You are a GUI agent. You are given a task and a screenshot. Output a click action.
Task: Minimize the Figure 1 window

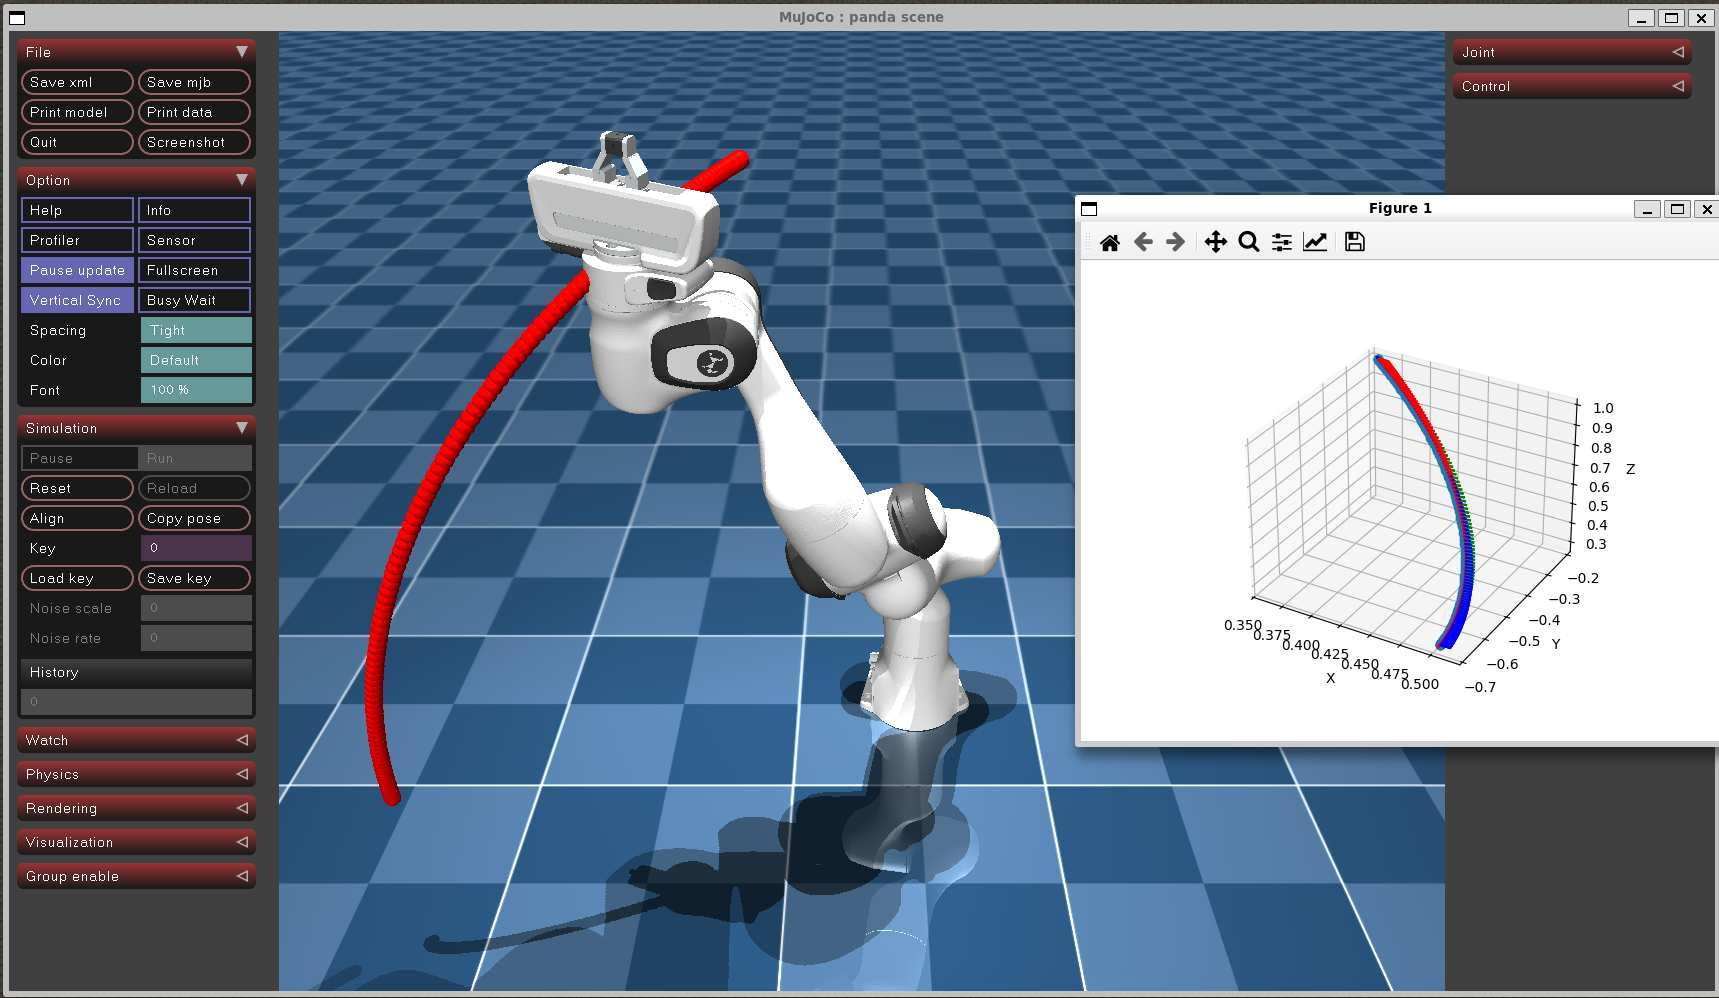coord(1647,209)
